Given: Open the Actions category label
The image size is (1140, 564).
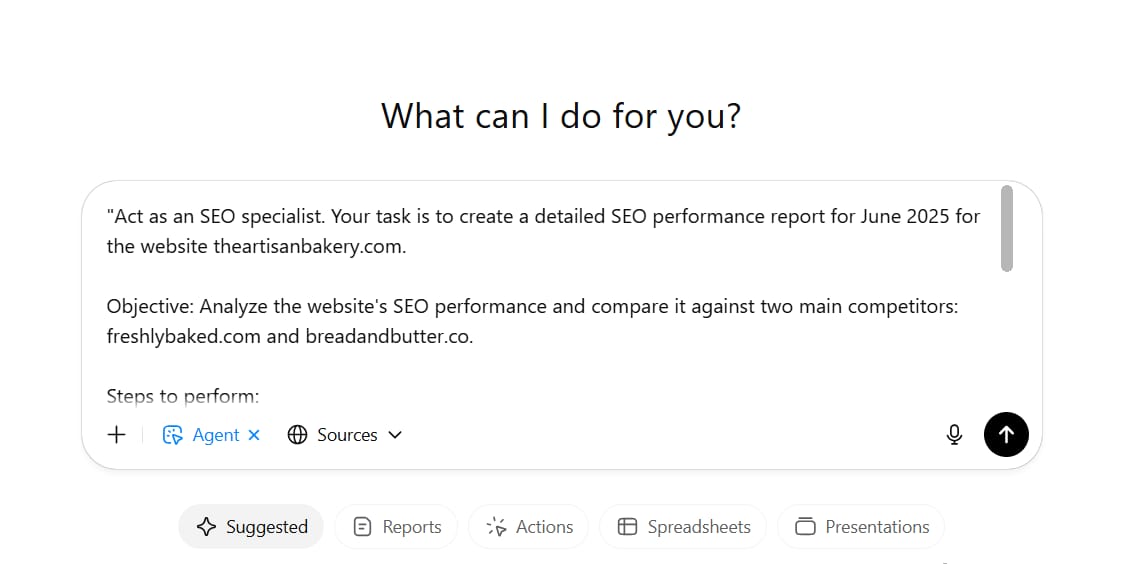Looking at the screenshot, I should pyautogui.click(x=545, y=527).
